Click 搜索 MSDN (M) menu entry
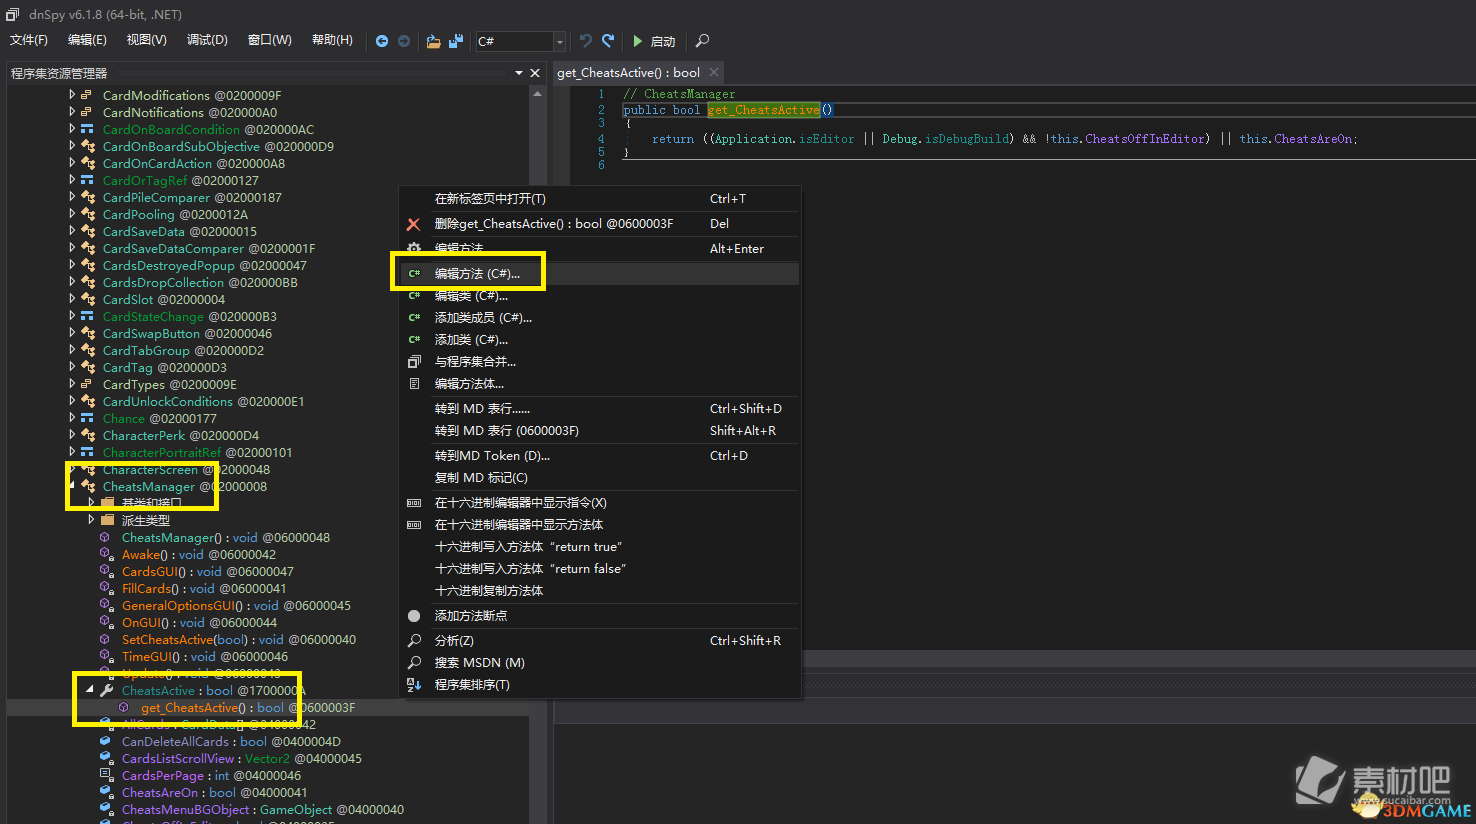1476x824 pixels. (600, 663)
